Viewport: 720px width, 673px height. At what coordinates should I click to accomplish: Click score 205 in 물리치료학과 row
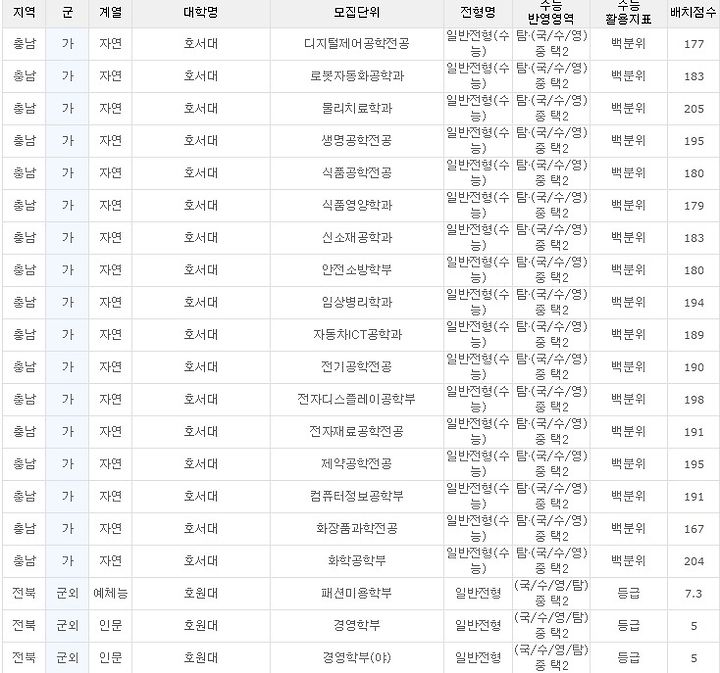[693, 109]
